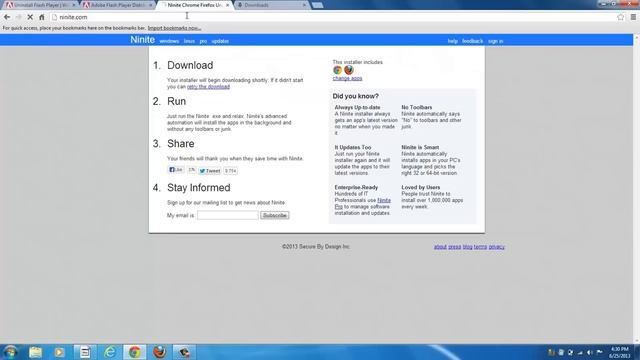Image resolution: width=640 pixels, height=360 pixels.
Task: Open the terms footer link
Action: pos(480,247)
